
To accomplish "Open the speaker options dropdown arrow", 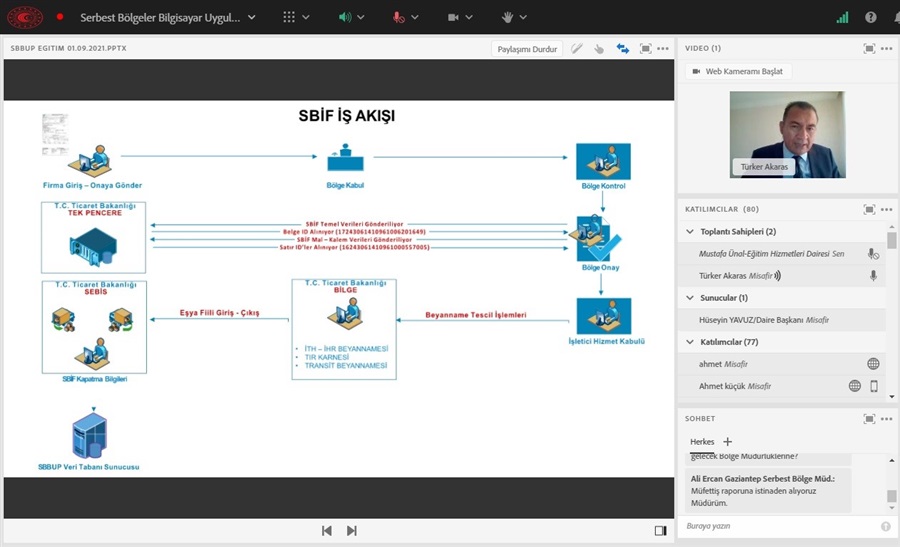I will (360, 17).
